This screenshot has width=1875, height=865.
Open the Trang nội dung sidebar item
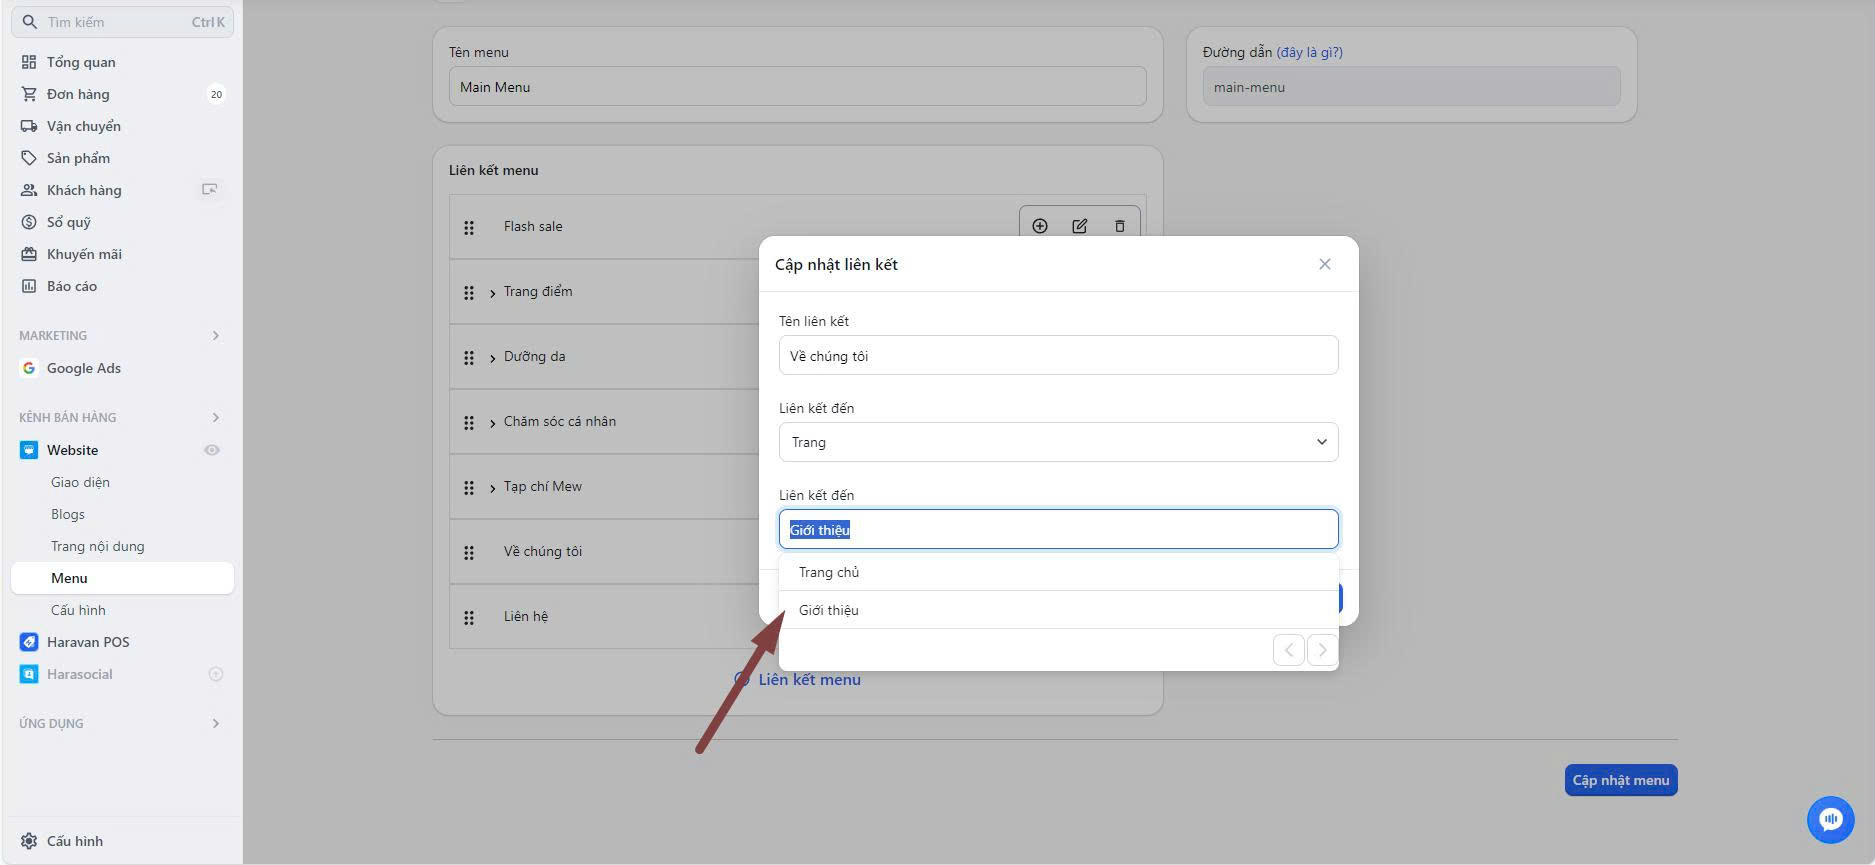point(98,546)
